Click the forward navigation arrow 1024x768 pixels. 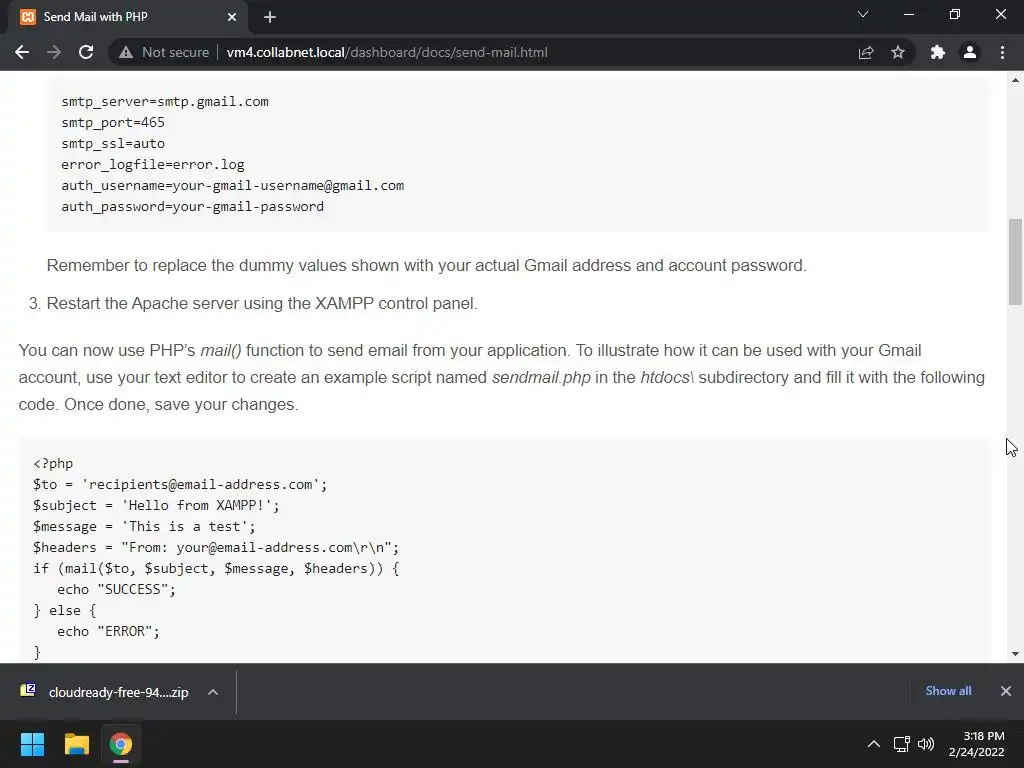54,52
